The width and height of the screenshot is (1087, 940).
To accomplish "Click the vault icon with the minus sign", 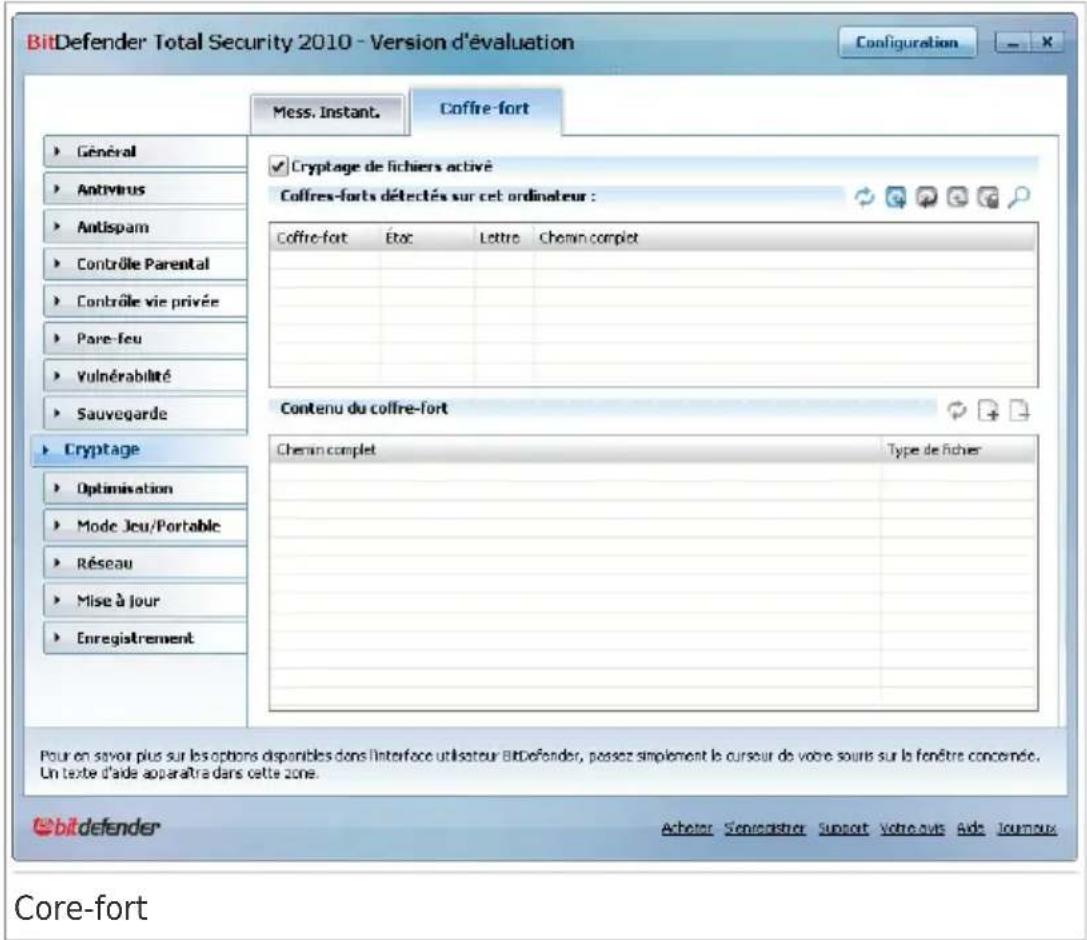I will click(x=957, y=198).
